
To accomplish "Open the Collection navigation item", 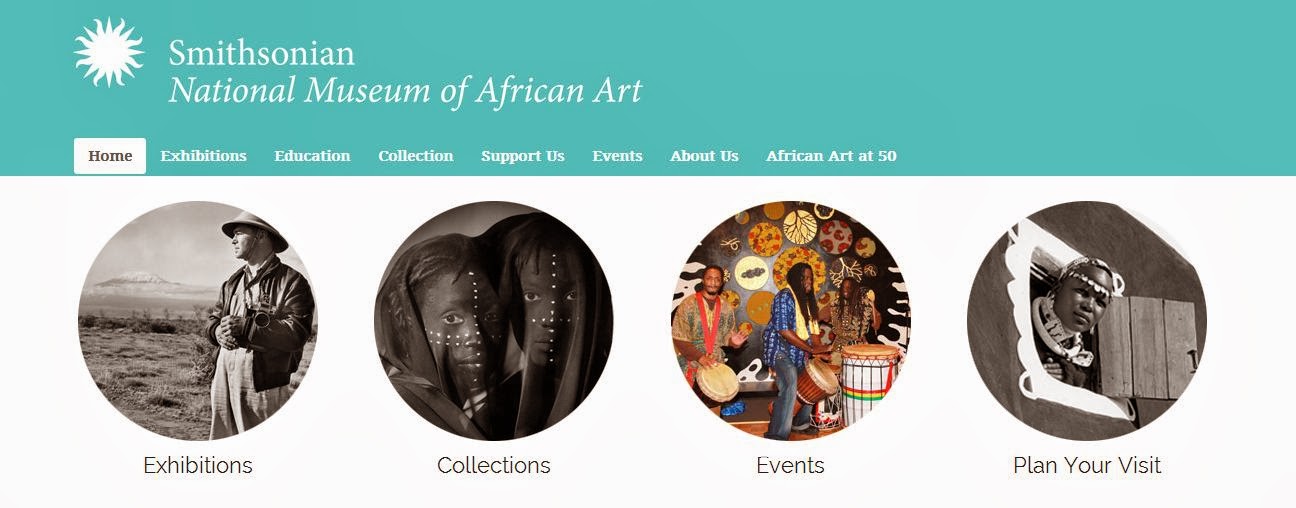I will [415, 156].
